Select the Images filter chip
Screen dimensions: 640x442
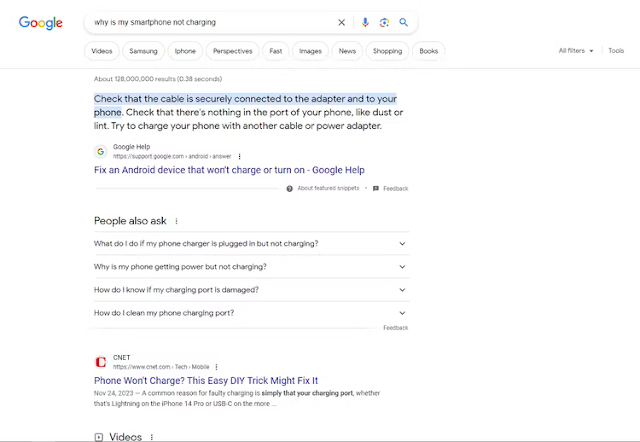tap(311, 51)
